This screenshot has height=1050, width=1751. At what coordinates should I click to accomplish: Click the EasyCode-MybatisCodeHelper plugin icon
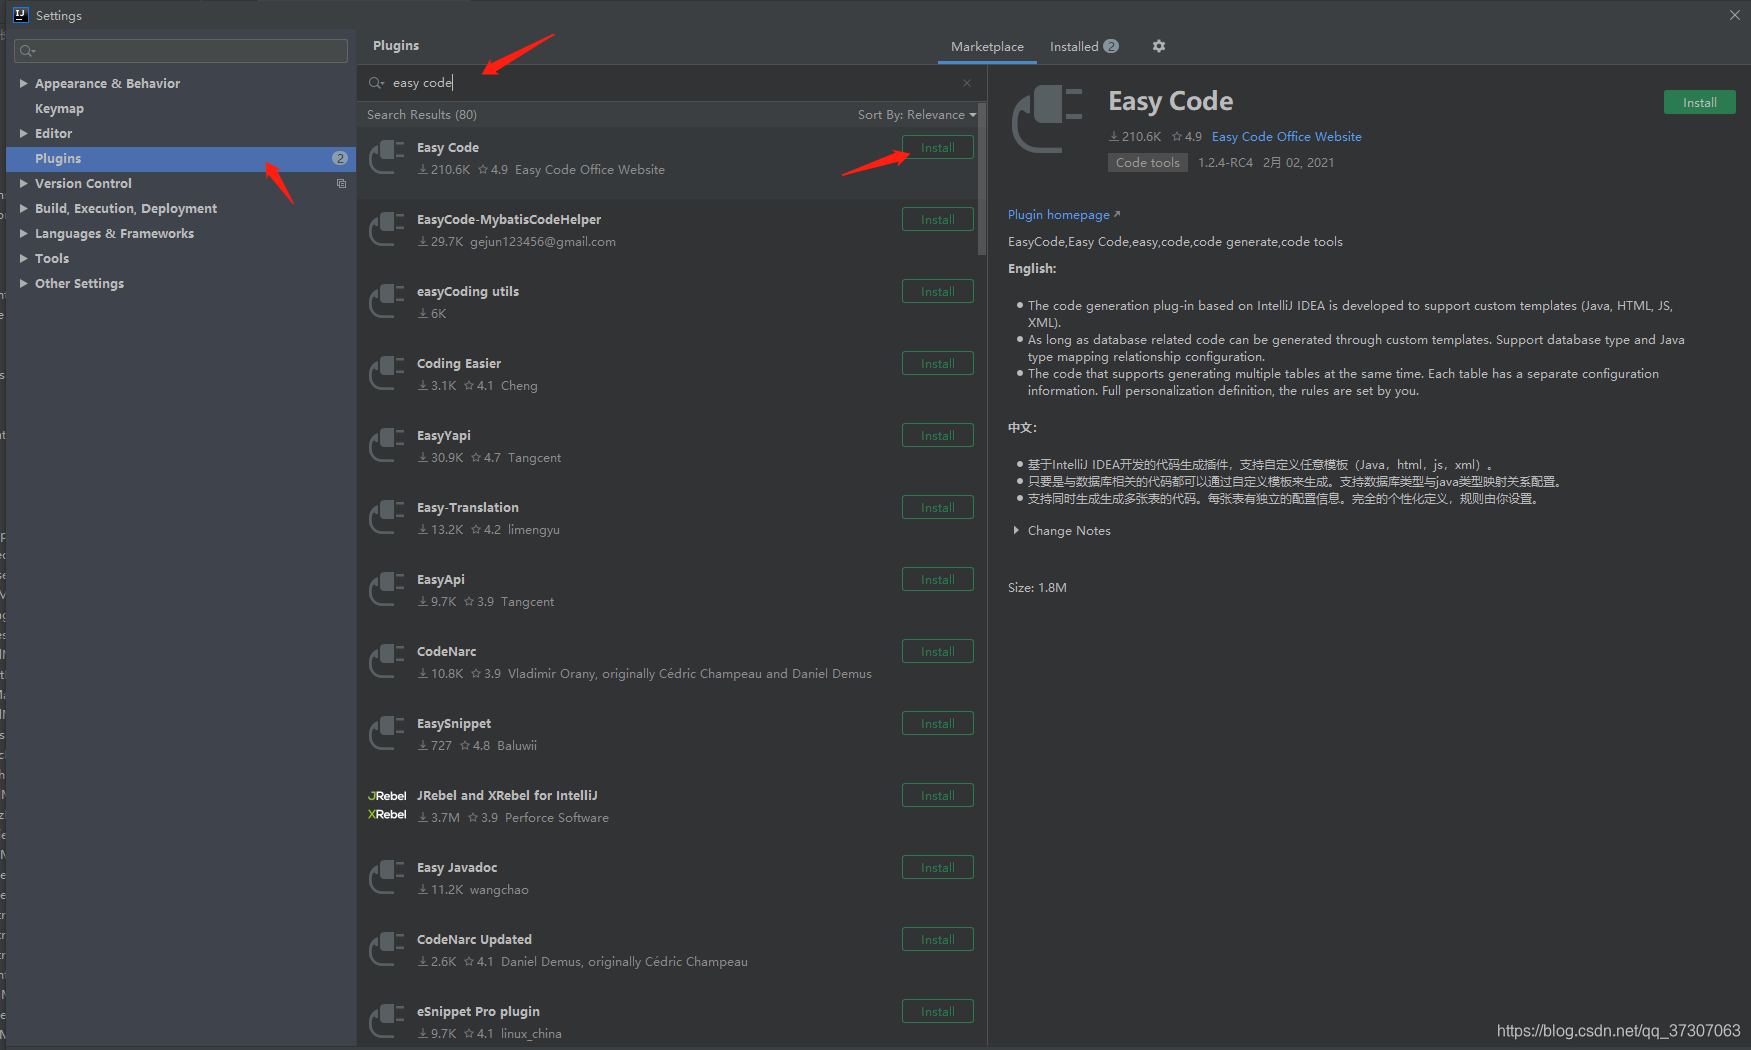point(387,229)
